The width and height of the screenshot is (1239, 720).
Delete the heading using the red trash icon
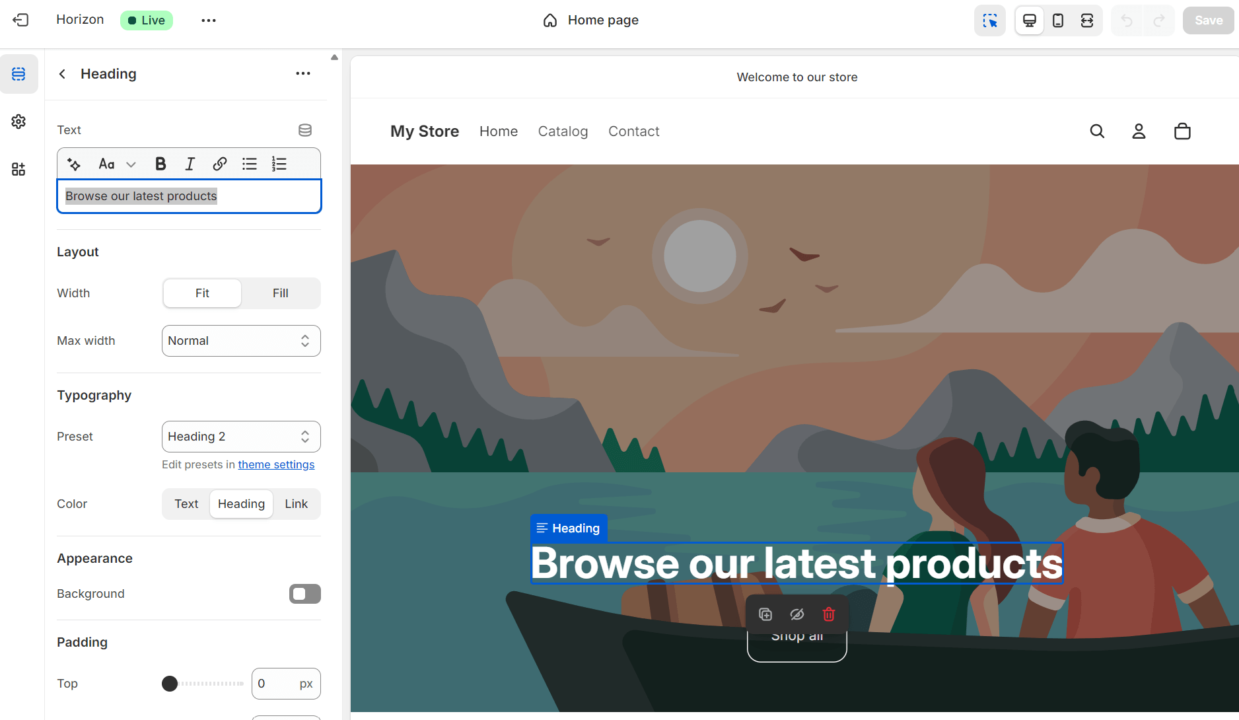coord(828,613)
